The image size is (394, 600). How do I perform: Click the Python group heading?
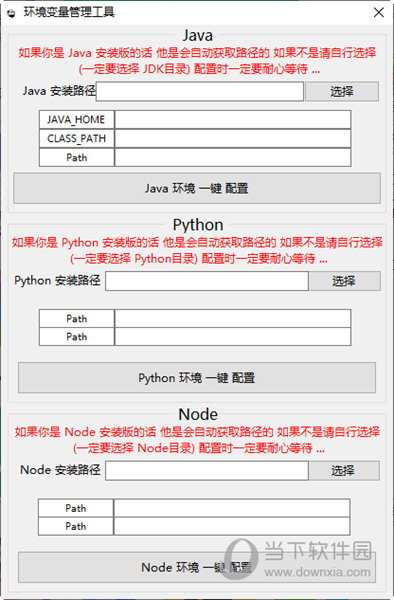point(198,225)
